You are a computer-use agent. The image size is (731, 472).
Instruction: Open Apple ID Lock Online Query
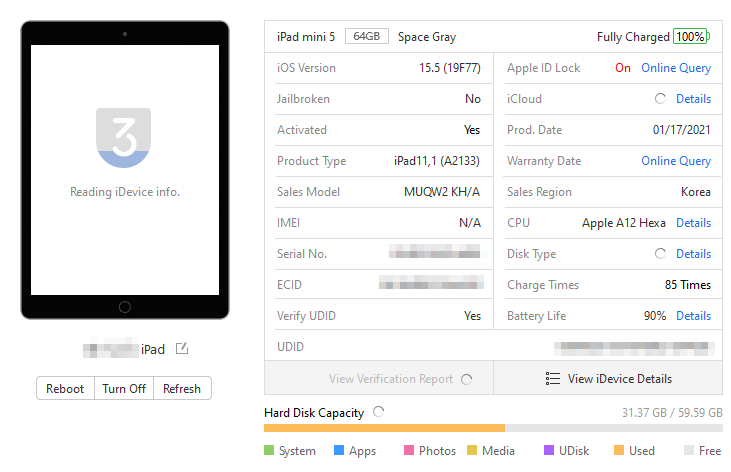[676, 68]
